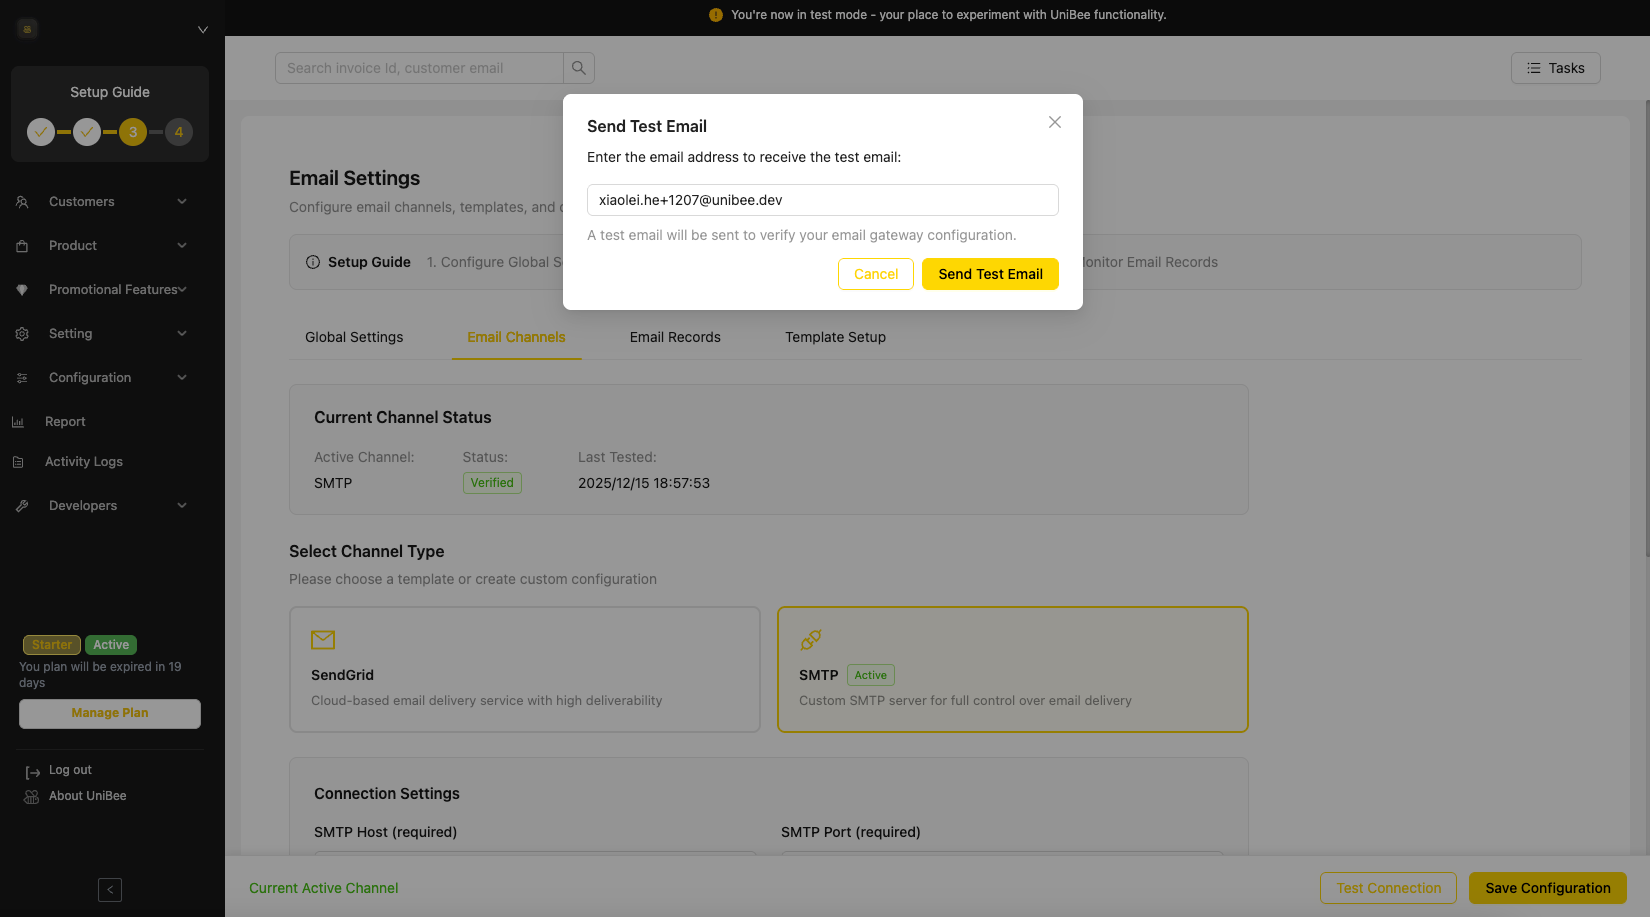Click the SMTP Active badge
This screenshot has width=1650, height=917.
point(871,675)
